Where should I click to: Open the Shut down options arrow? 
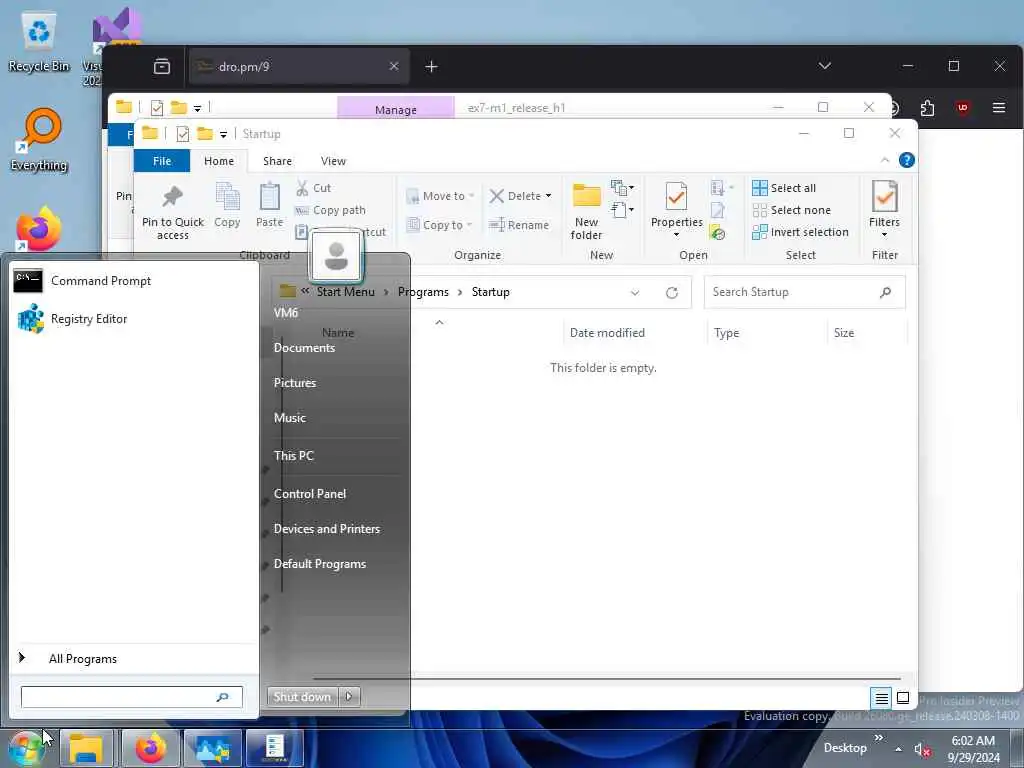349,697
